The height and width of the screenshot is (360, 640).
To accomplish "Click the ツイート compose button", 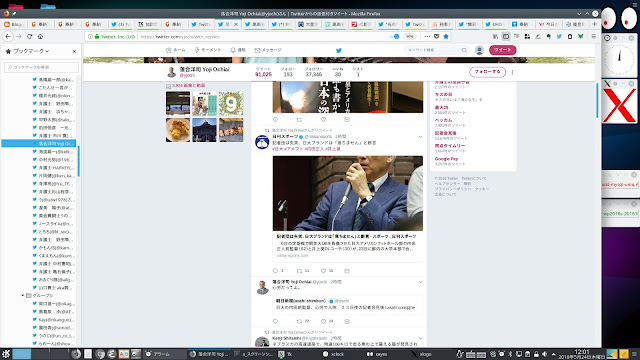I will pos(502,50).
